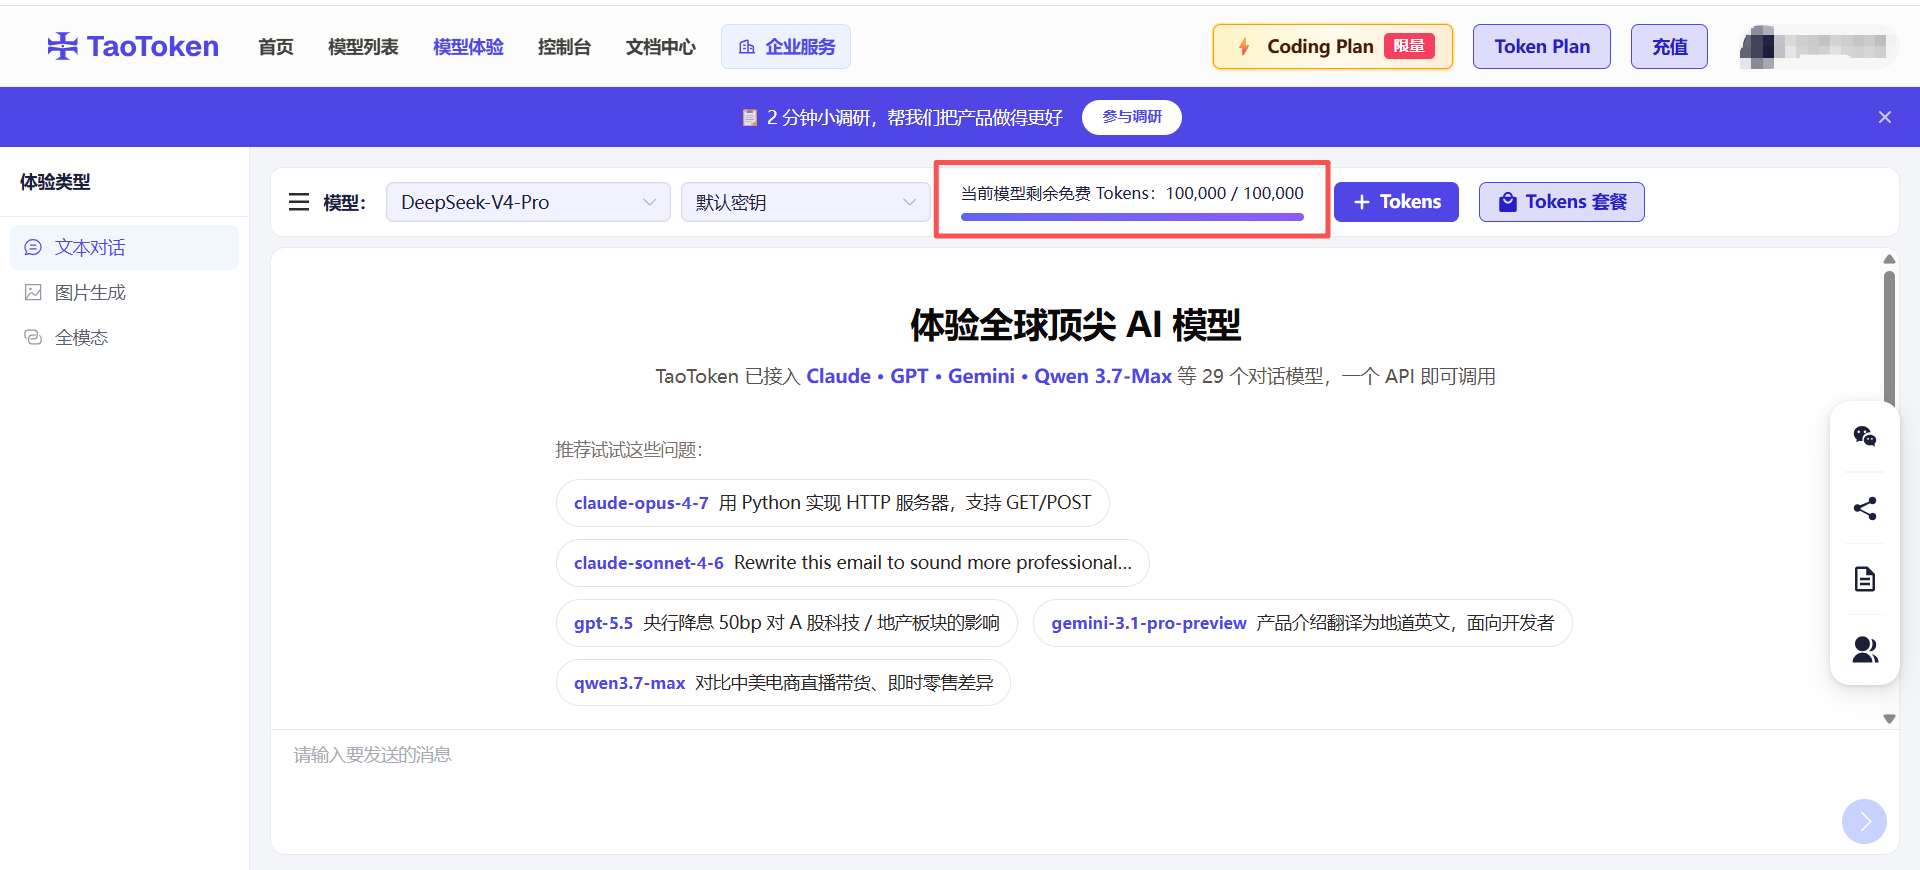Viewport: 1920px width, 870px height.
Task: Click the share icon in floating panel
Action: [1865, 508]
